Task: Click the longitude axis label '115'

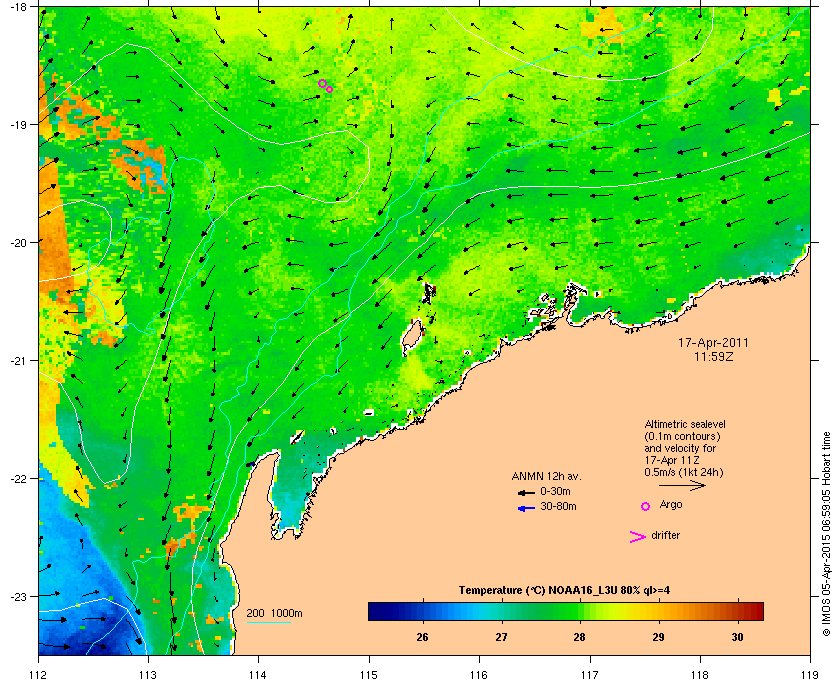Action: click(369, 675)
